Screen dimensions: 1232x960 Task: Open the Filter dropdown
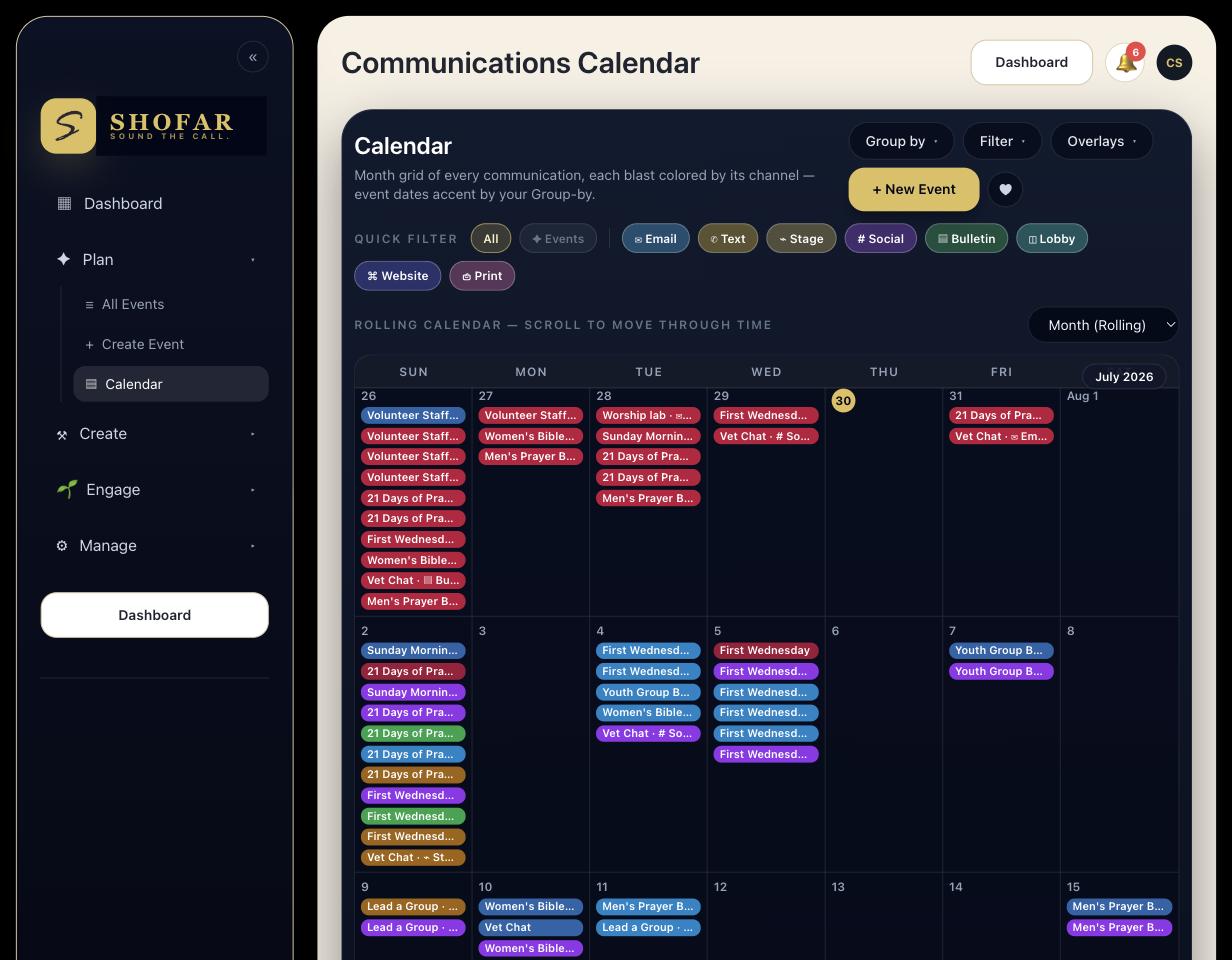point(1002,141)
